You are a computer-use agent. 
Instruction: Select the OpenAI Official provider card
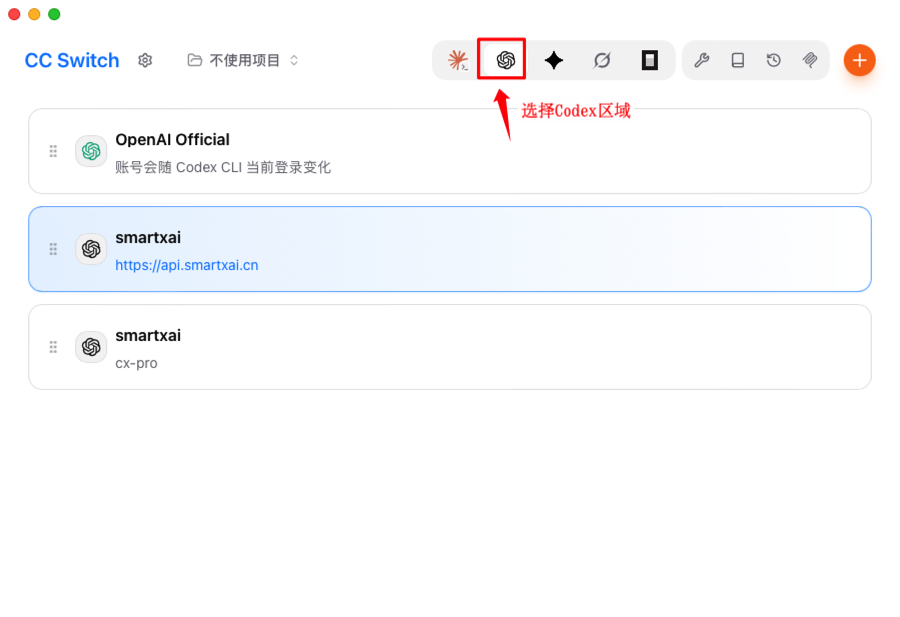[x=450, y=151]
